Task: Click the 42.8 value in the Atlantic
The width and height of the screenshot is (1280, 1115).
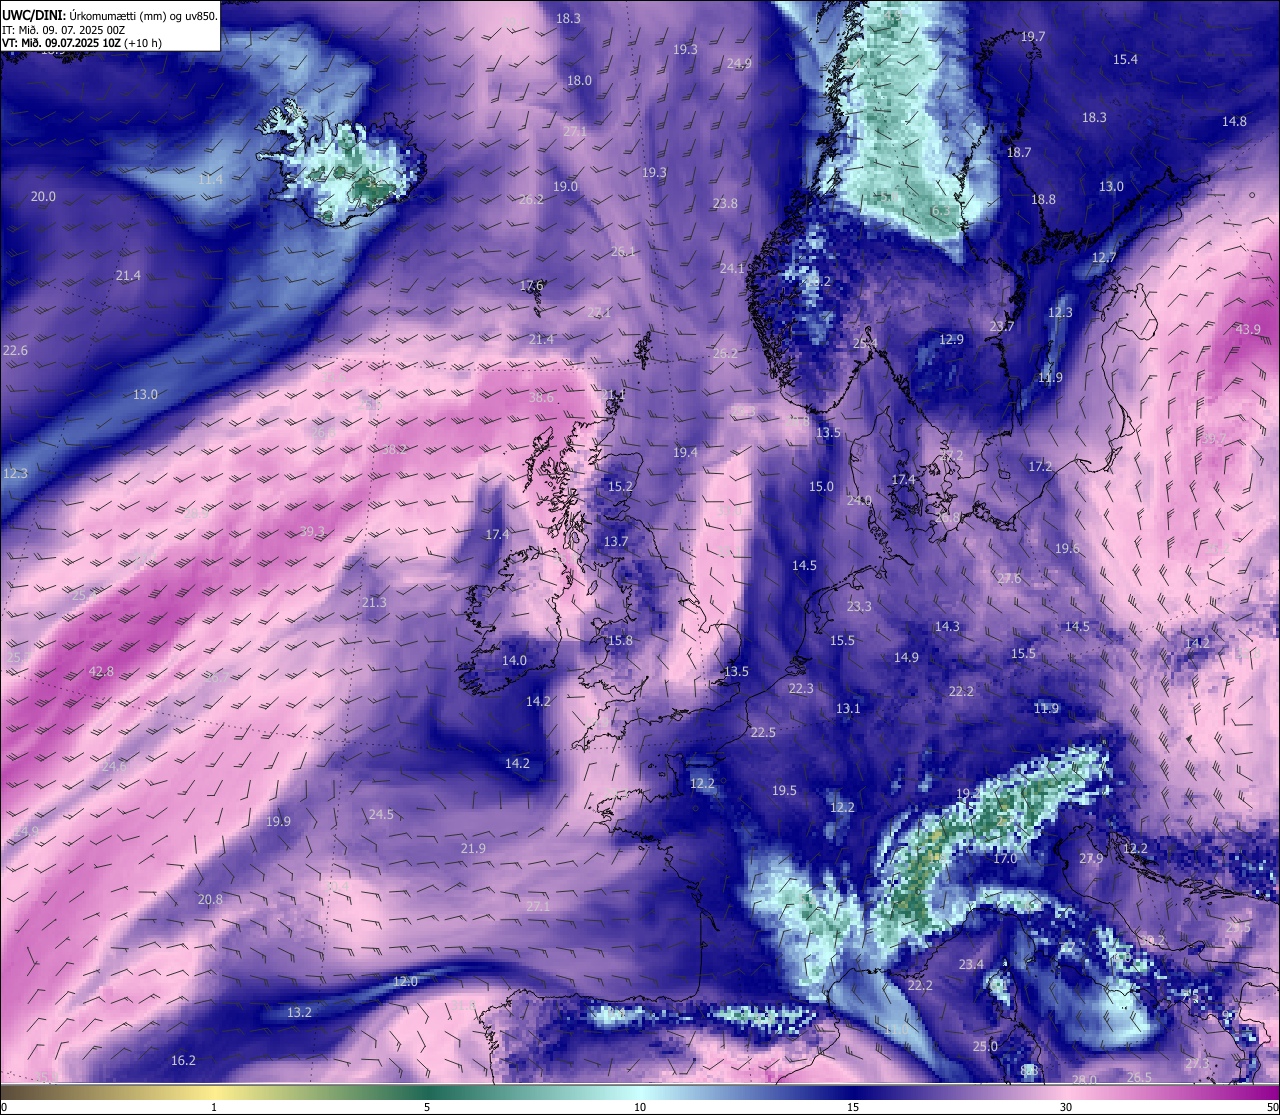Action: (x=101, y=671)
